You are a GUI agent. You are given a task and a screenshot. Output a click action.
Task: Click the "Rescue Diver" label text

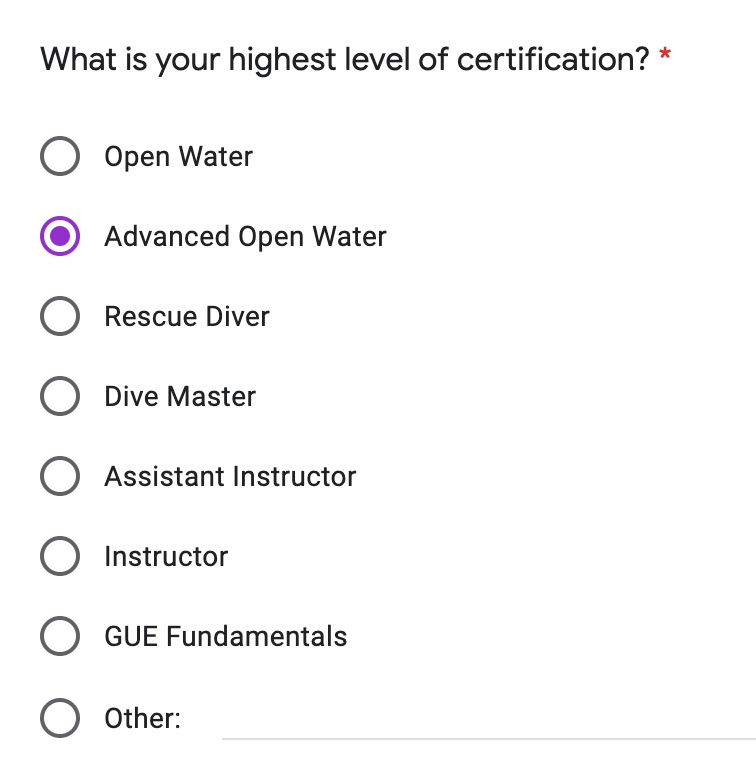click(x=187, y=317)
